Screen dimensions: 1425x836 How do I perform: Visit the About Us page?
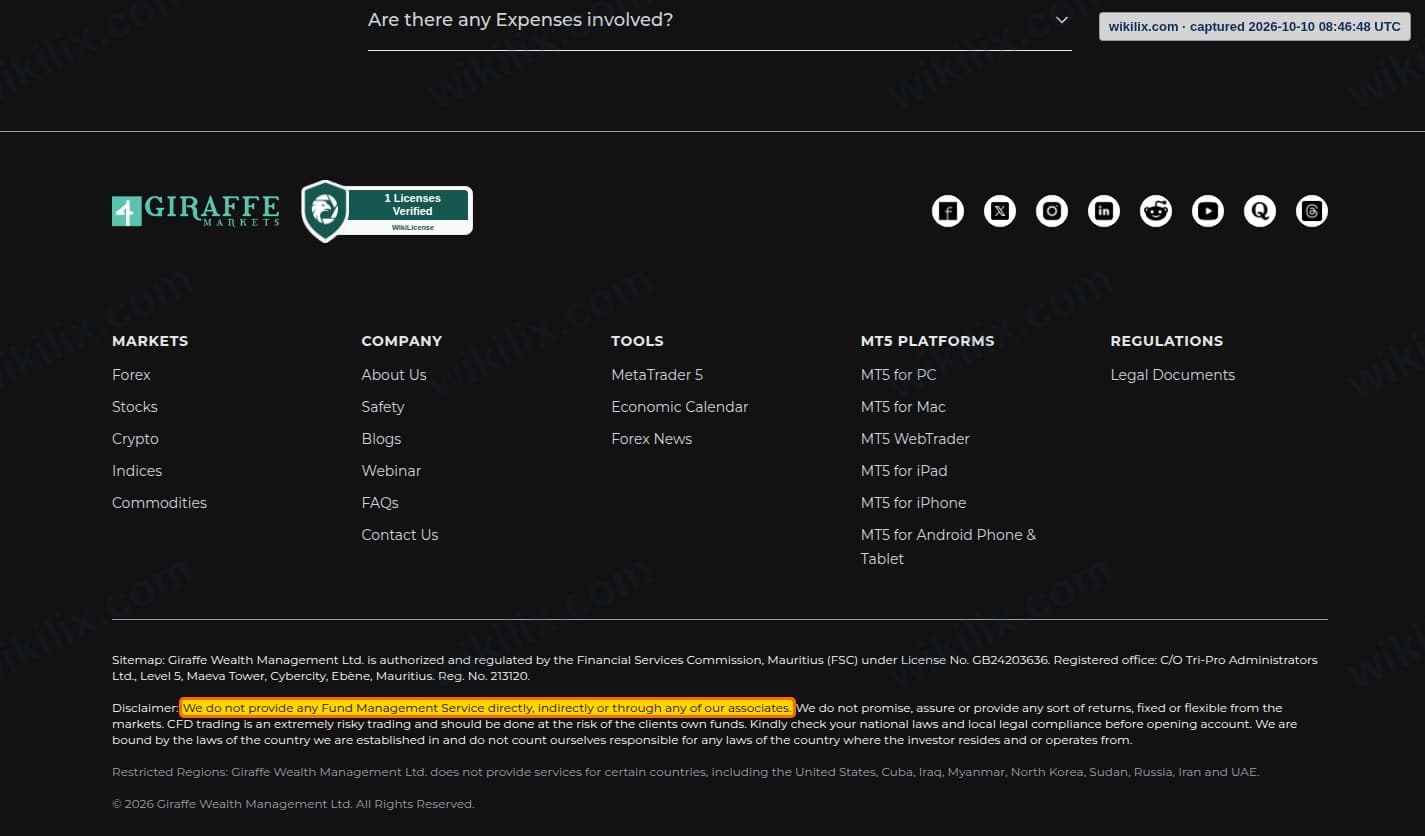394,375
